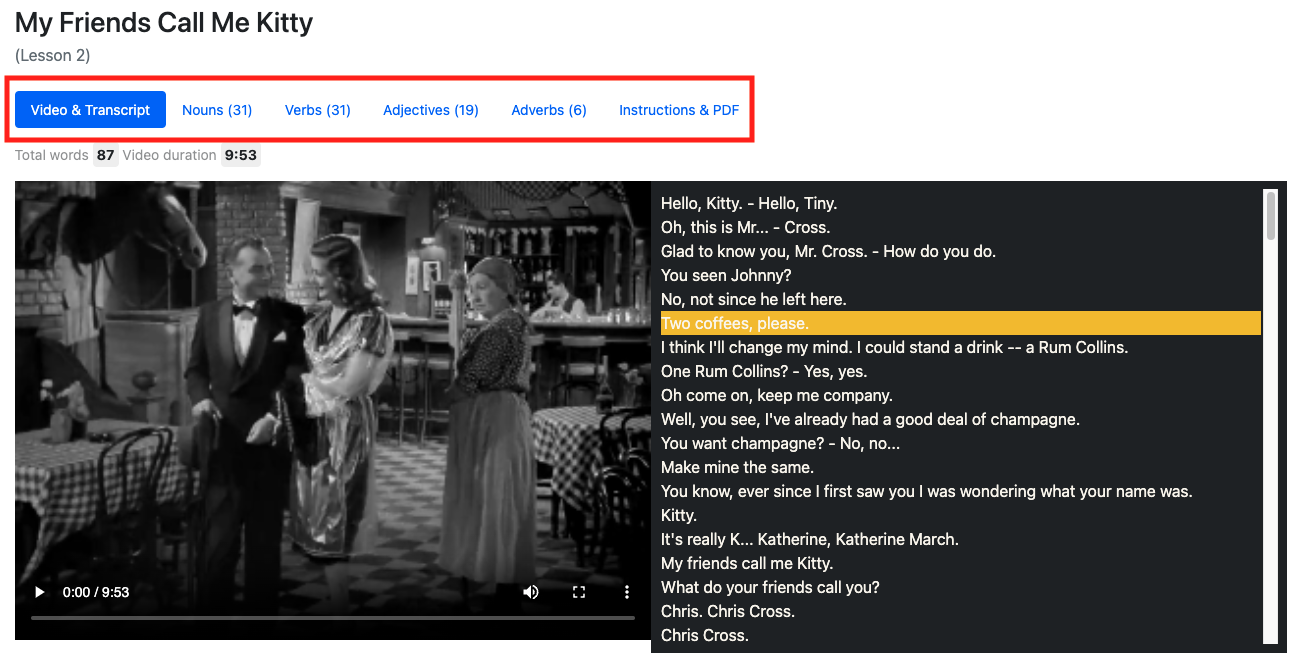Select line "Hello, Kitty. - Hello, Tiny."
The width and height of the screenshot is (1293, 662).
[x=749, y=203]
